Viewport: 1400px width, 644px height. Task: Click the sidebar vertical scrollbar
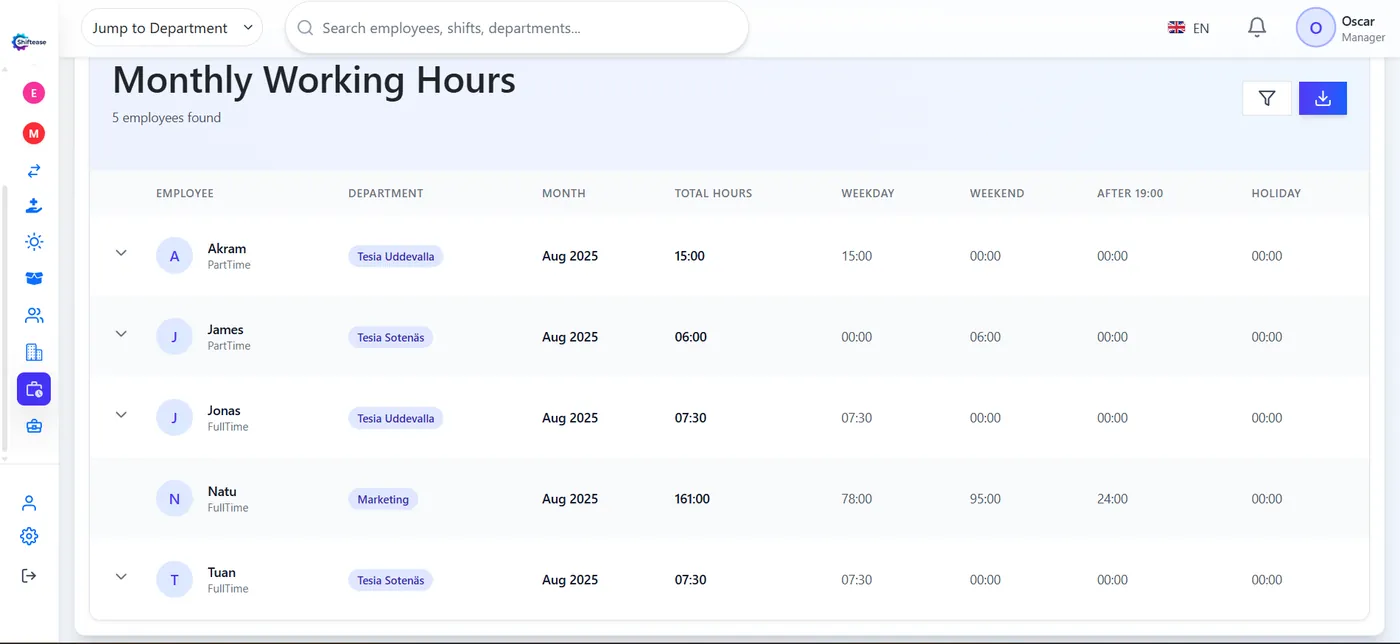tap(4, 318)
